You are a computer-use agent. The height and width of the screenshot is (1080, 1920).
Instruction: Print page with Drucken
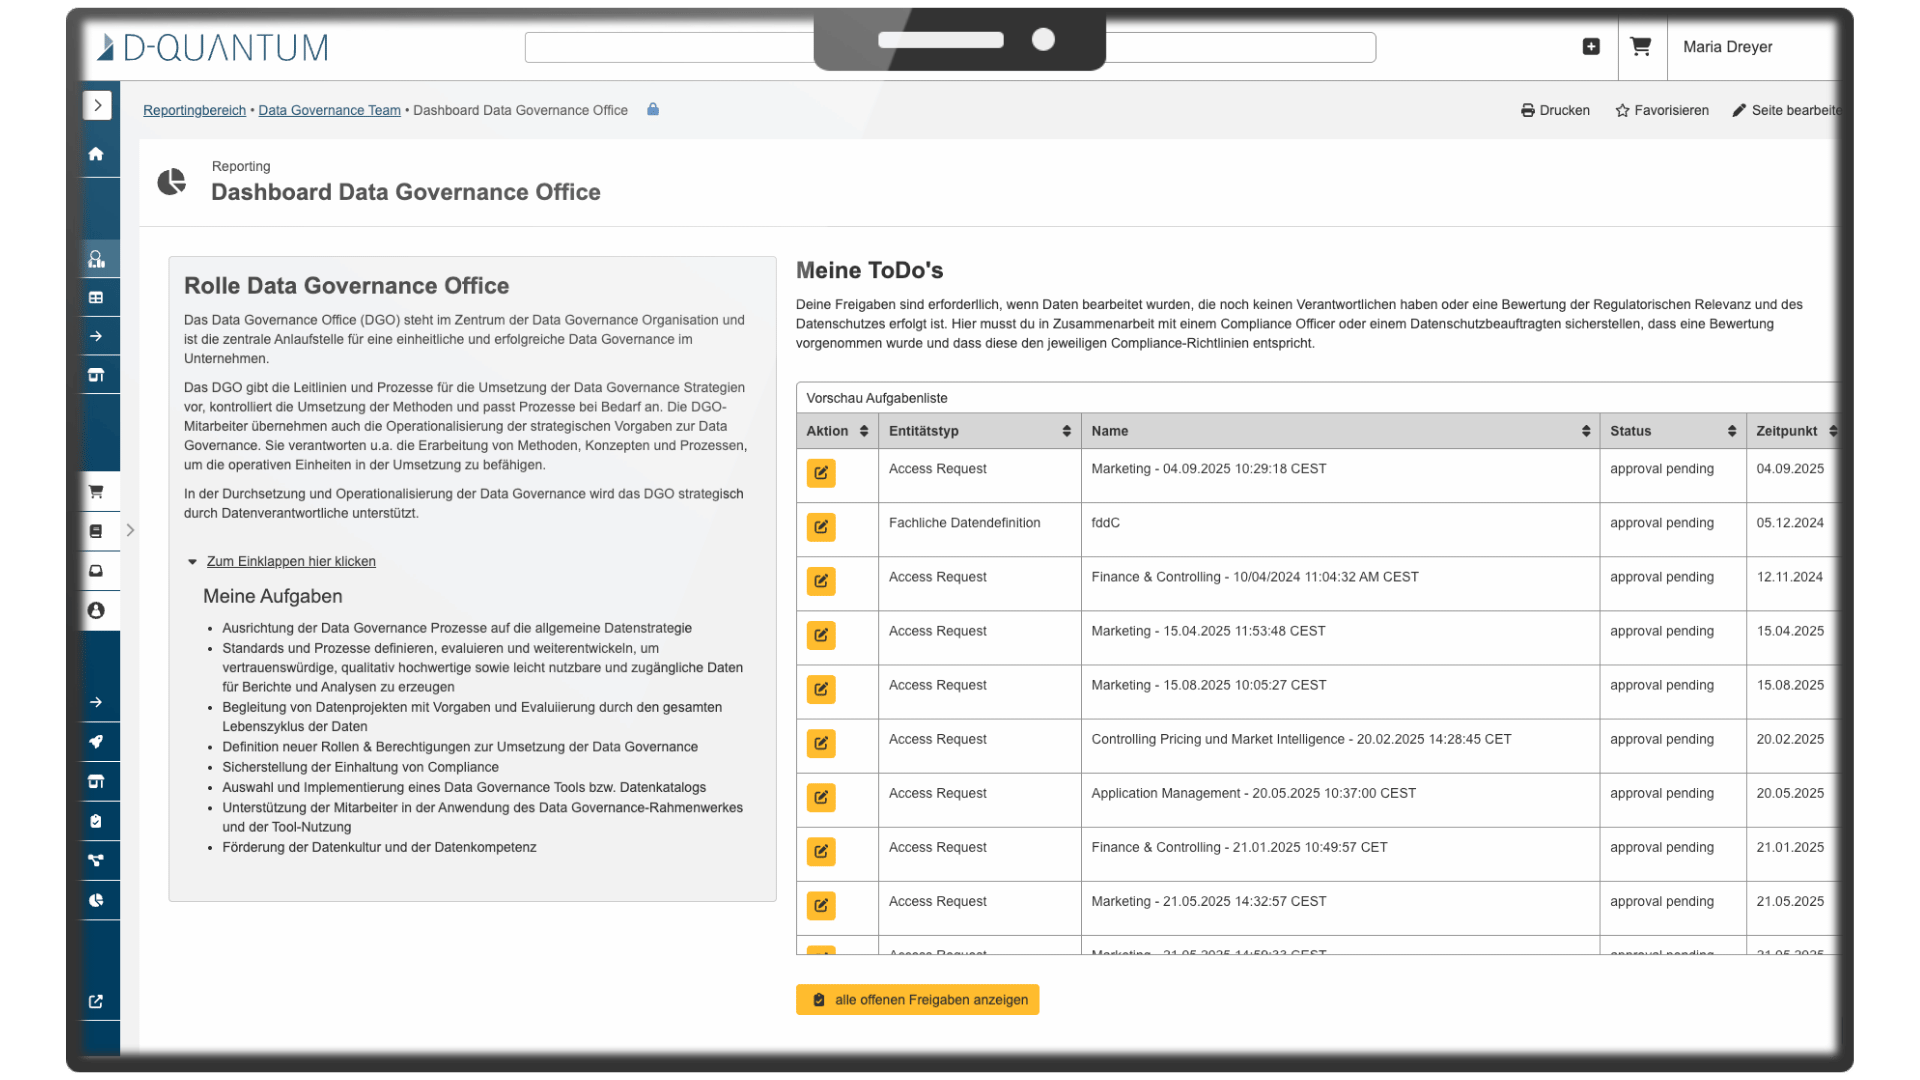pos(1555,111)
